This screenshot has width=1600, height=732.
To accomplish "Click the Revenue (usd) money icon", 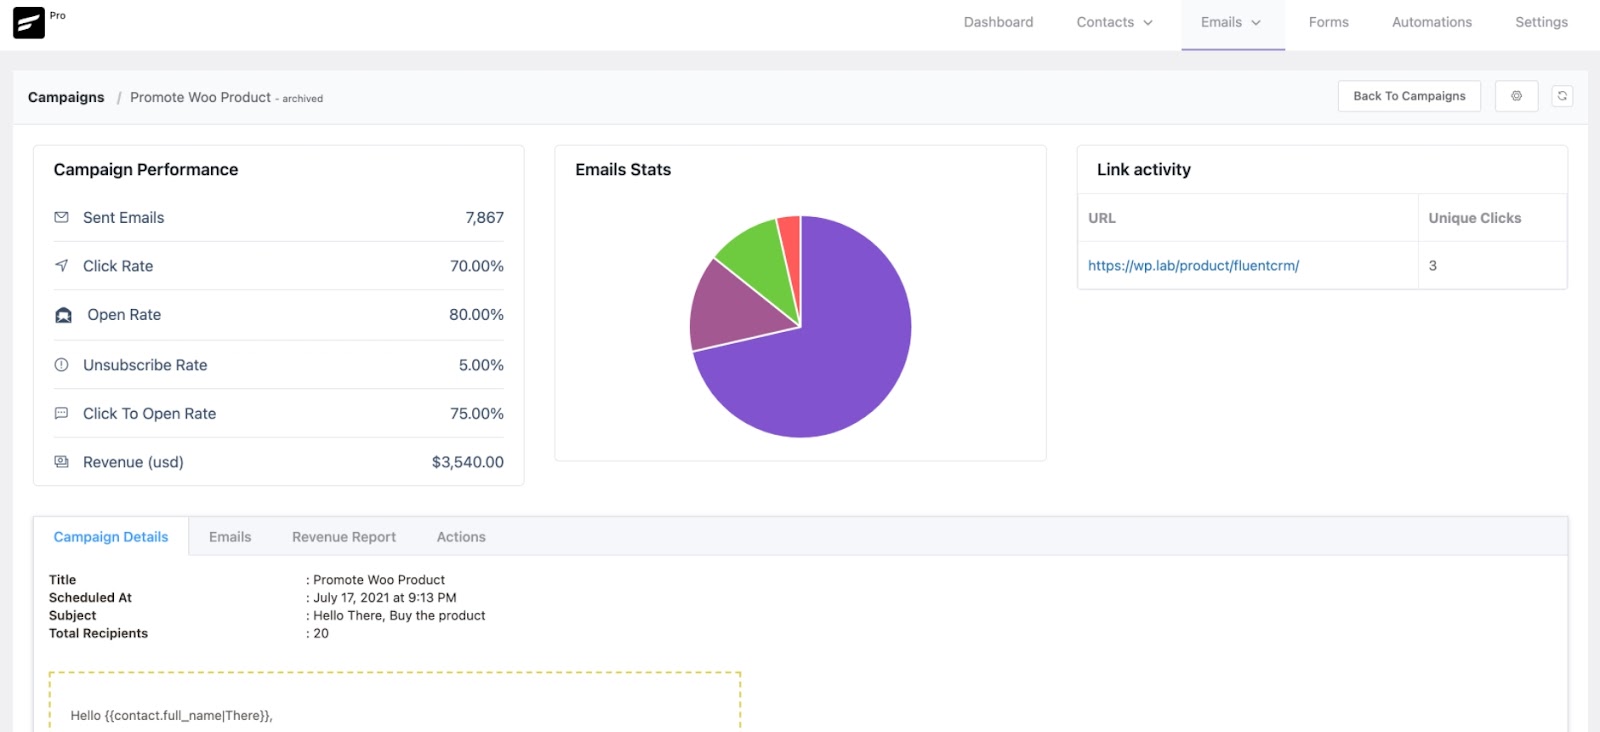I will (61, 462).
